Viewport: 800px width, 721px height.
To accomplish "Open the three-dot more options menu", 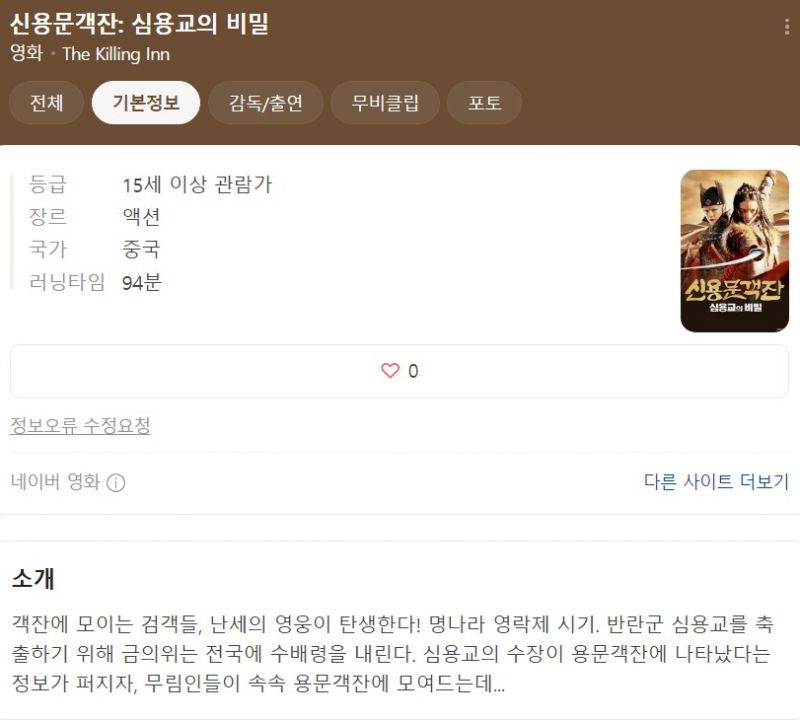I will (787, 27).
